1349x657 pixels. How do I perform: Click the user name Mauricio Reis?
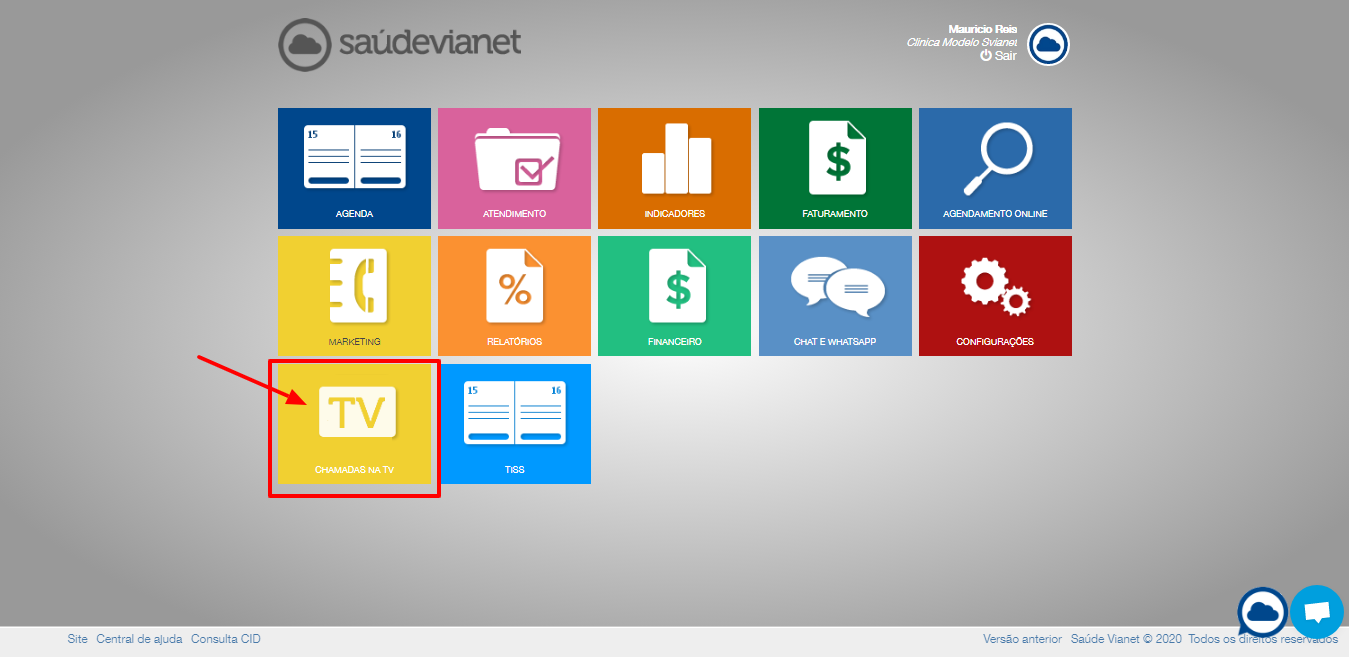pos(982,29)
